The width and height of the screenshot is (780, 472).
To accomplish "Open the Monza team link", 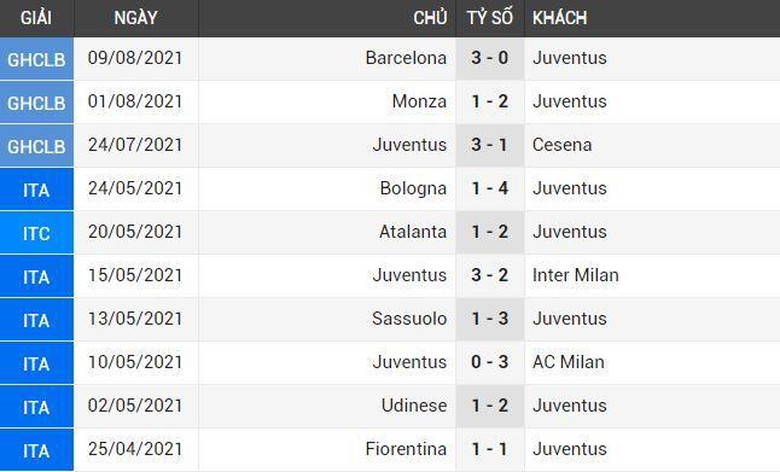I will [x=420, y=101].
